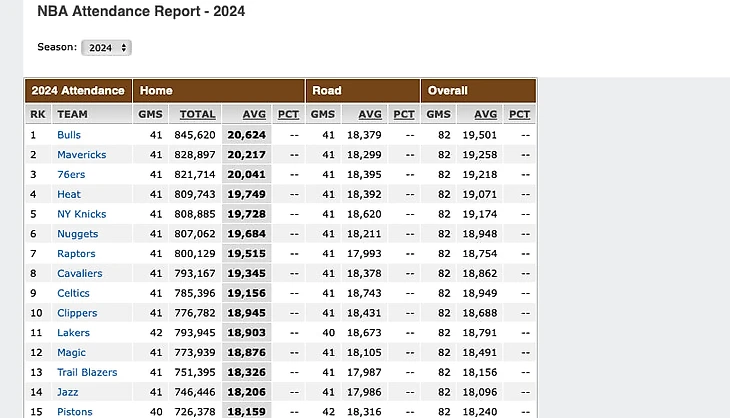Screen dimensions: 730x418
Task: Click the Road PCT column header
Action: coord(404,114)
